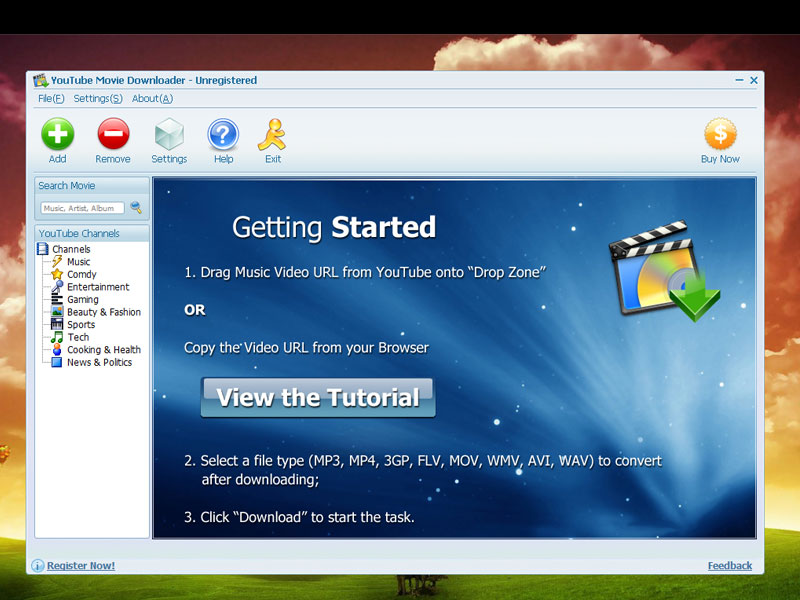800x600 pixels.
Task: Select Music in the channels tree
Action: click(x=78, y=262)
